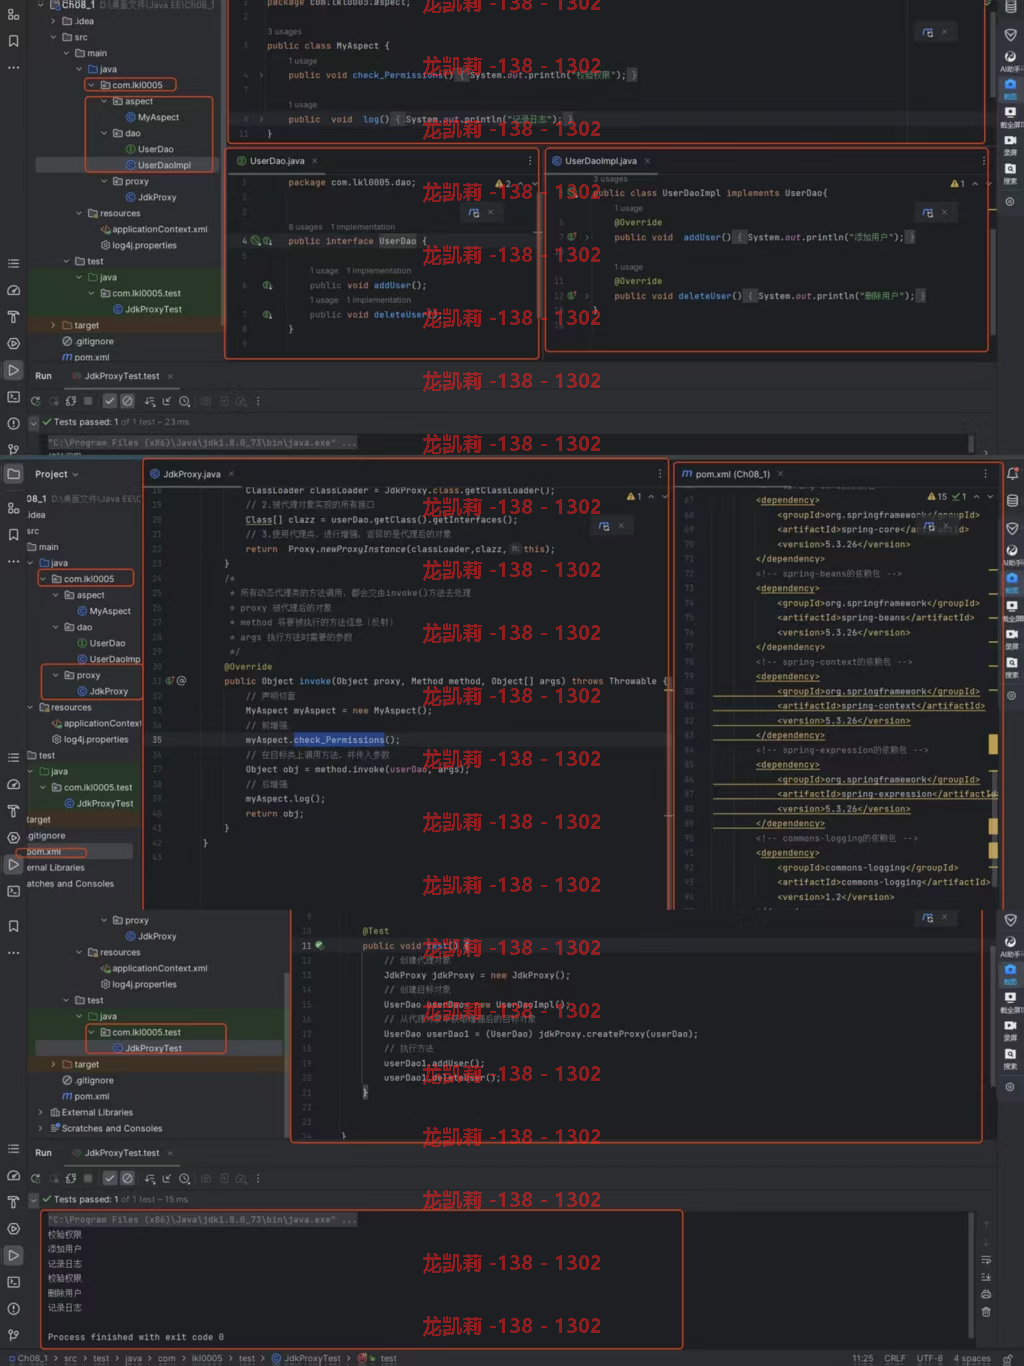This screenshot has width=1024, height=1366.
Task: Rerun tests in the 23 ms Run panel
Action: (36, 401)
